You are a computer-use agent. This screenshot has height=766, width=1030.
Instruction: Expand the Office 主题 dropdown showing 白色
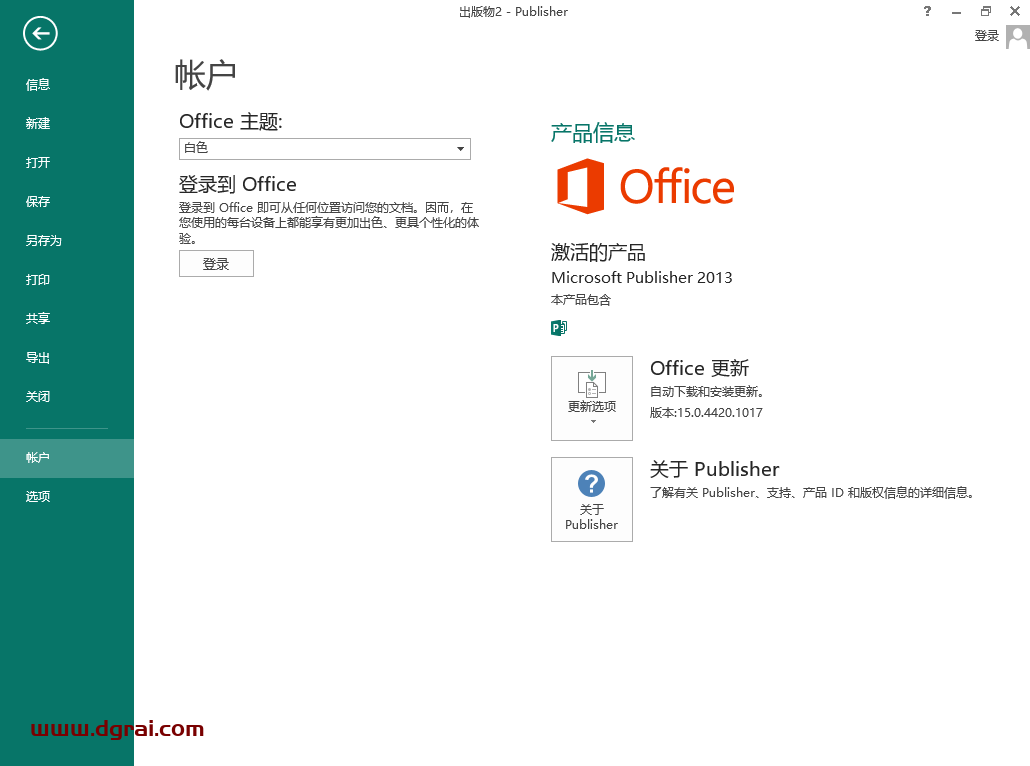(325, 148)
